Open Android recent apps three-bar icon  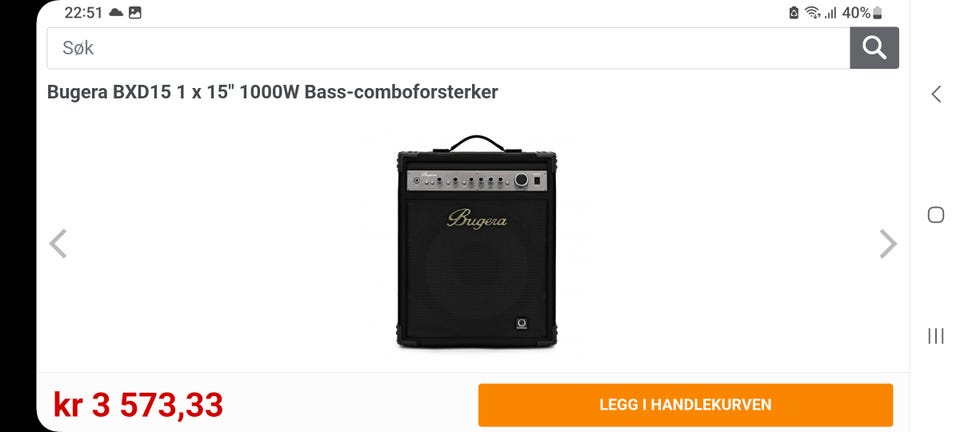[x=936, y=336]
